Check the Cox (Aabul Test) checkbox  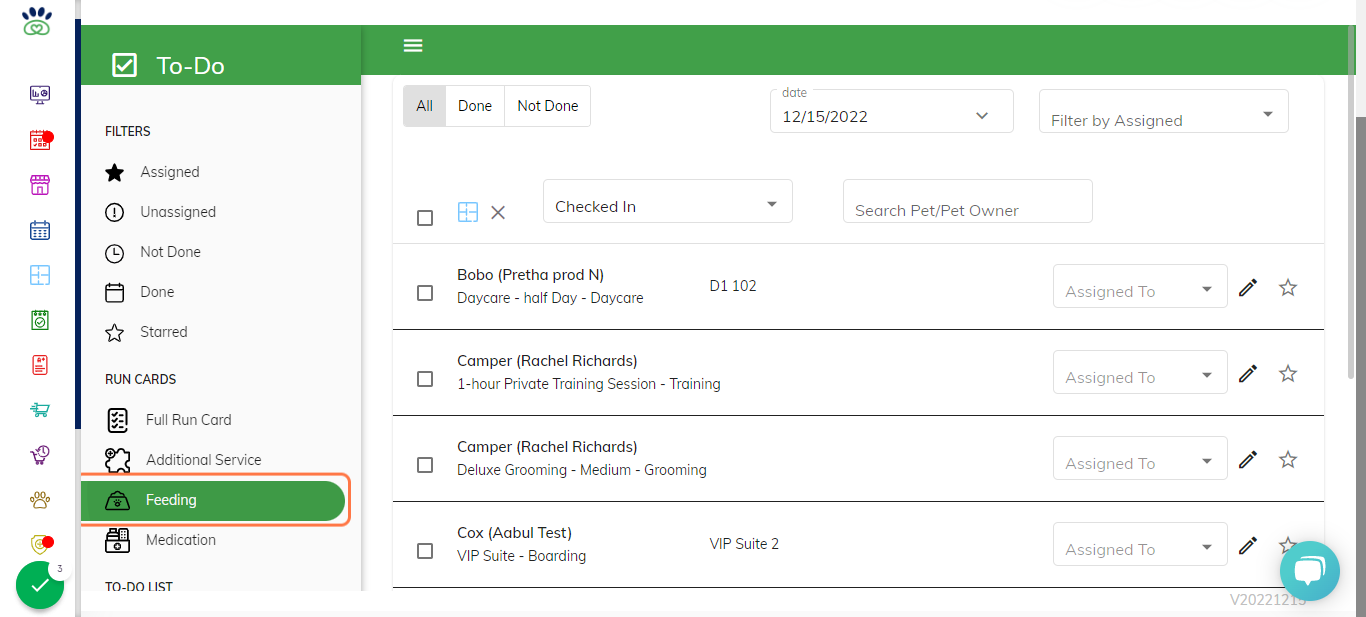point(425,551)
